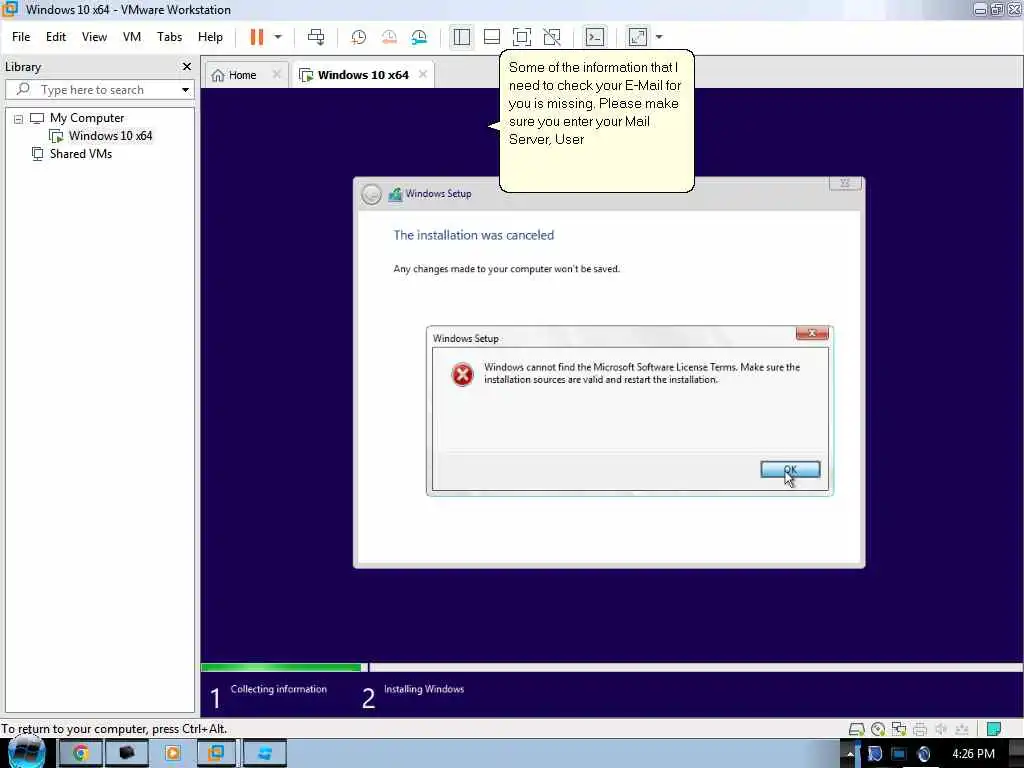
Task: Click the Unity mode toolbar icon
Action: coord(552,37)
